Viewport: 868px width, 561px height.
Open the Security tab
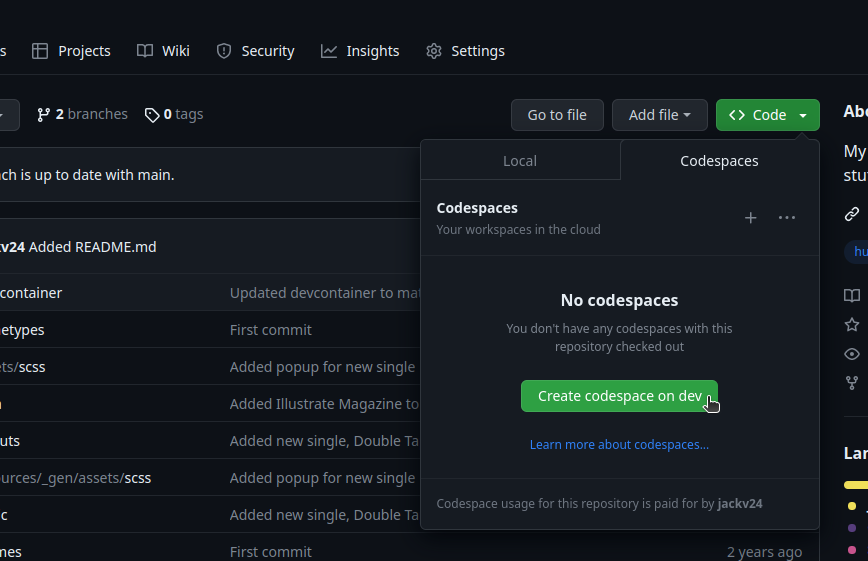pyautogui.click(x=255, y=51)
